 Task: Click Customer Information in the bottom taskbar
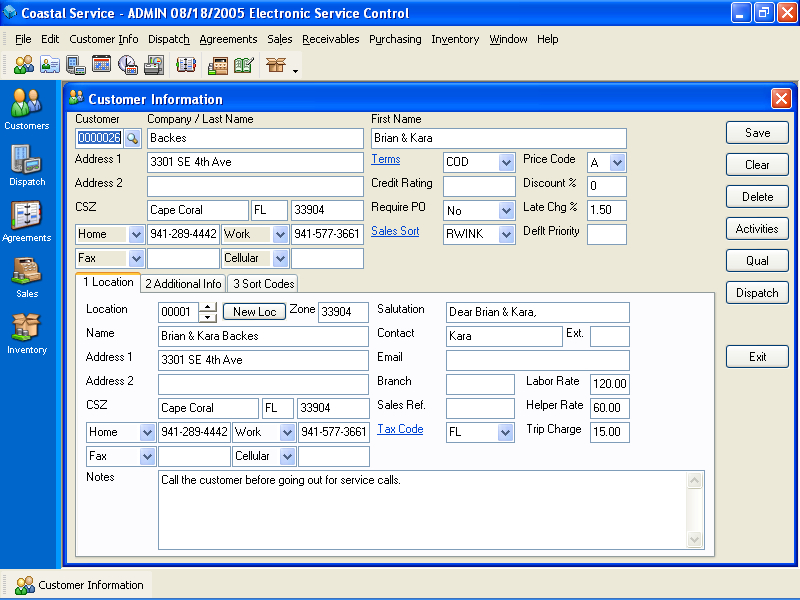click(x=79, y=585)
